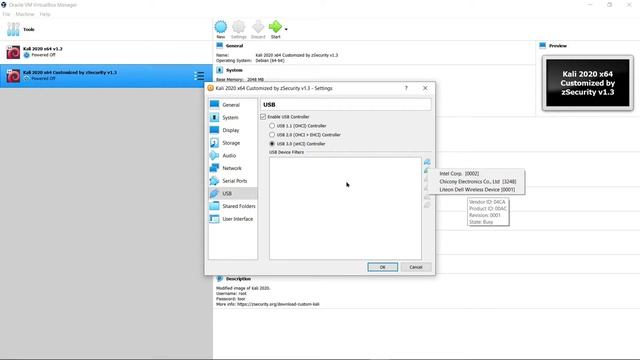This screenshot has height=360, width=640.
Task: Open the Storage settings category
Action: pyautogui.click(x=233, y=143)
